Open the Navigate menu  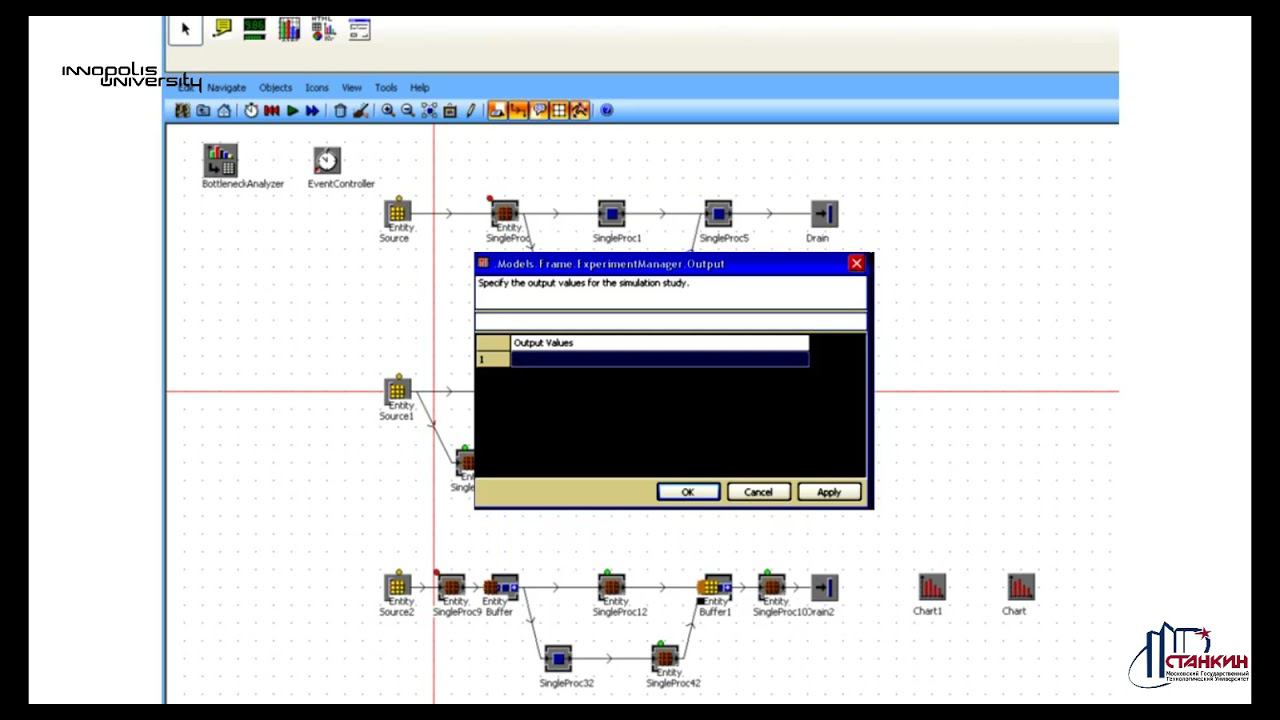click(x=226, y=88)
